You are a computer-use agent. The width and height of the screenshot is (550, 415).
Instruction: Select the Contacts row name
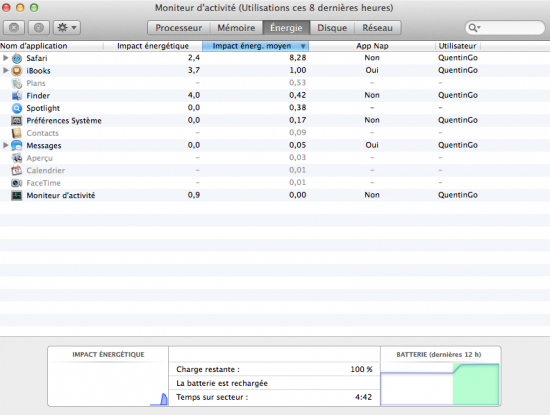click(x=42, y=133)
